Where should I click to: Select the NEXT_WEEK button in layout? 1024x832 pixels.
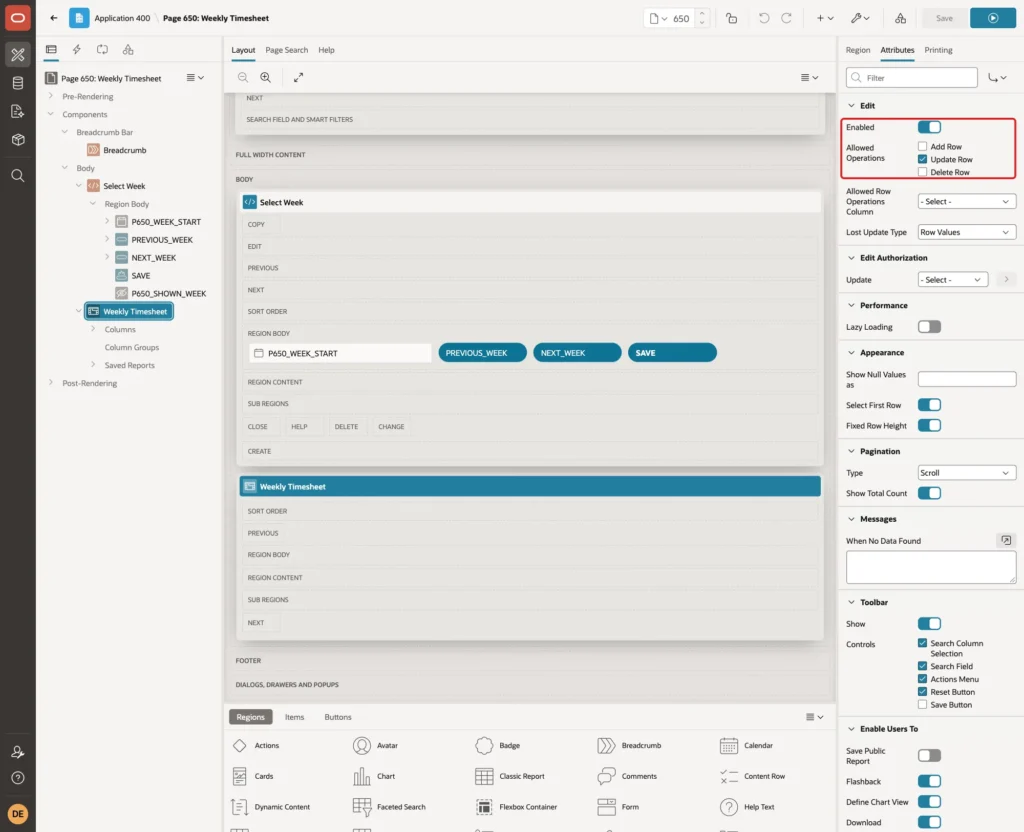pos(577,353)
